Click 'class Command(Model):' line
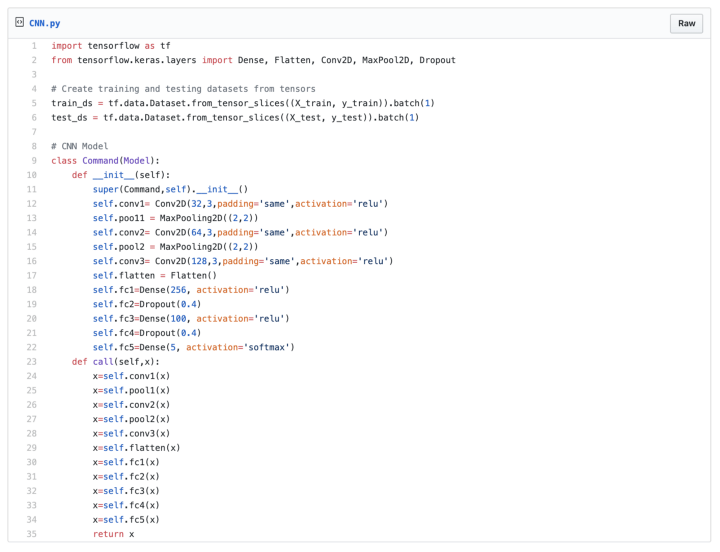The image size is (720, 552). tap(105, 161)
